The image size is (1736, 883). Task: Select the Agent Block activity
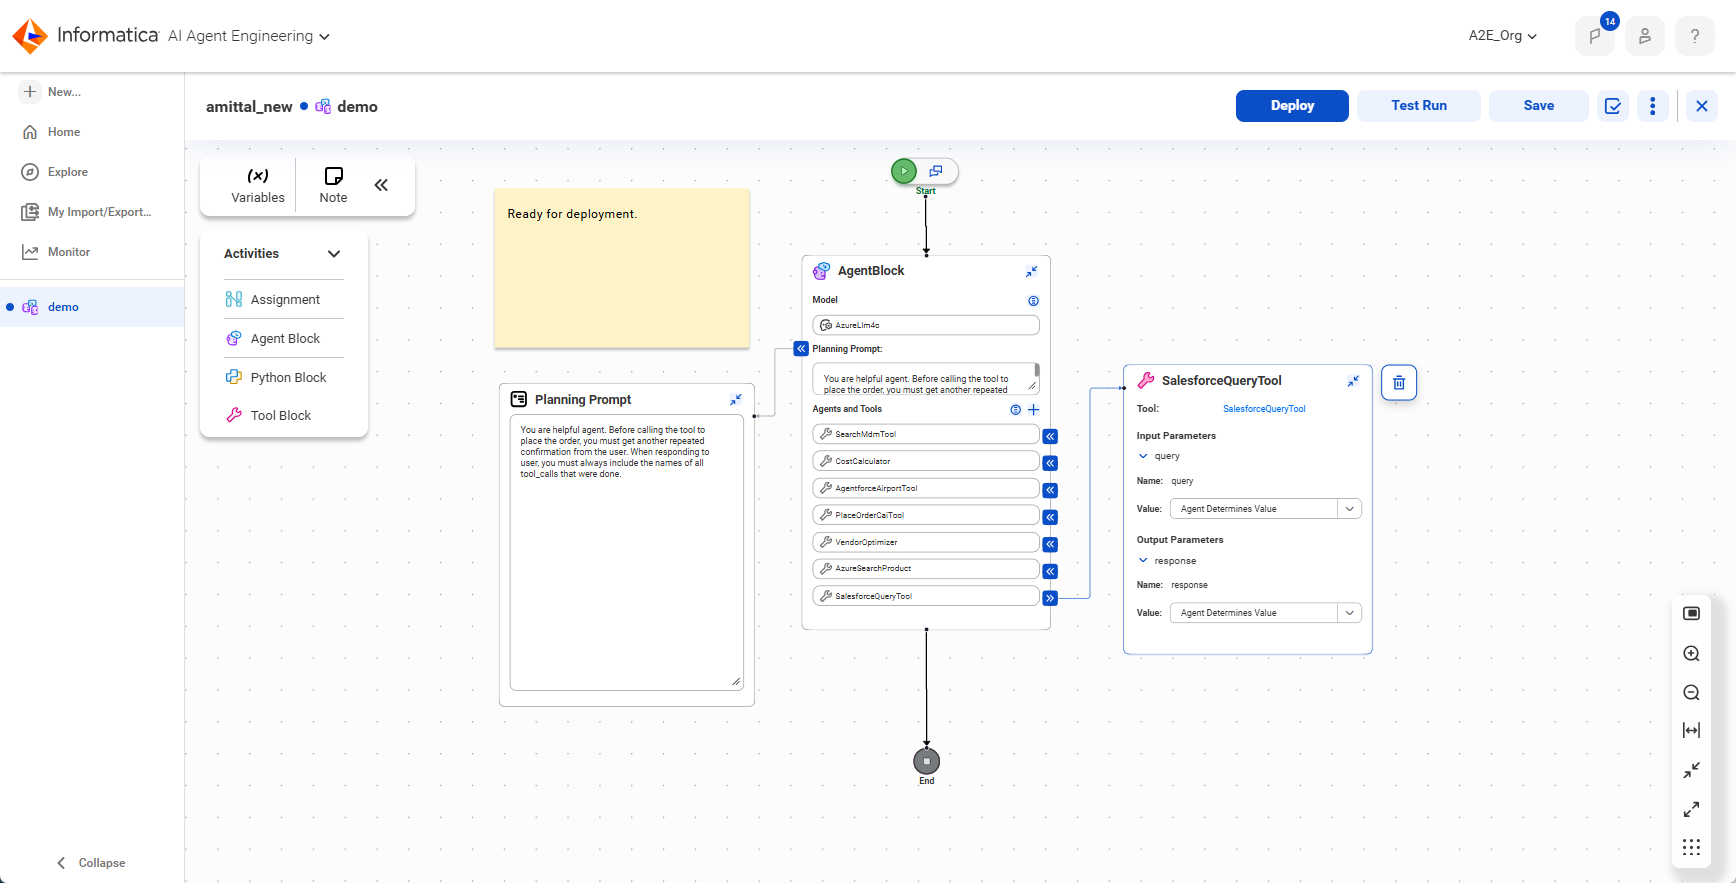[x=284, y=339]
